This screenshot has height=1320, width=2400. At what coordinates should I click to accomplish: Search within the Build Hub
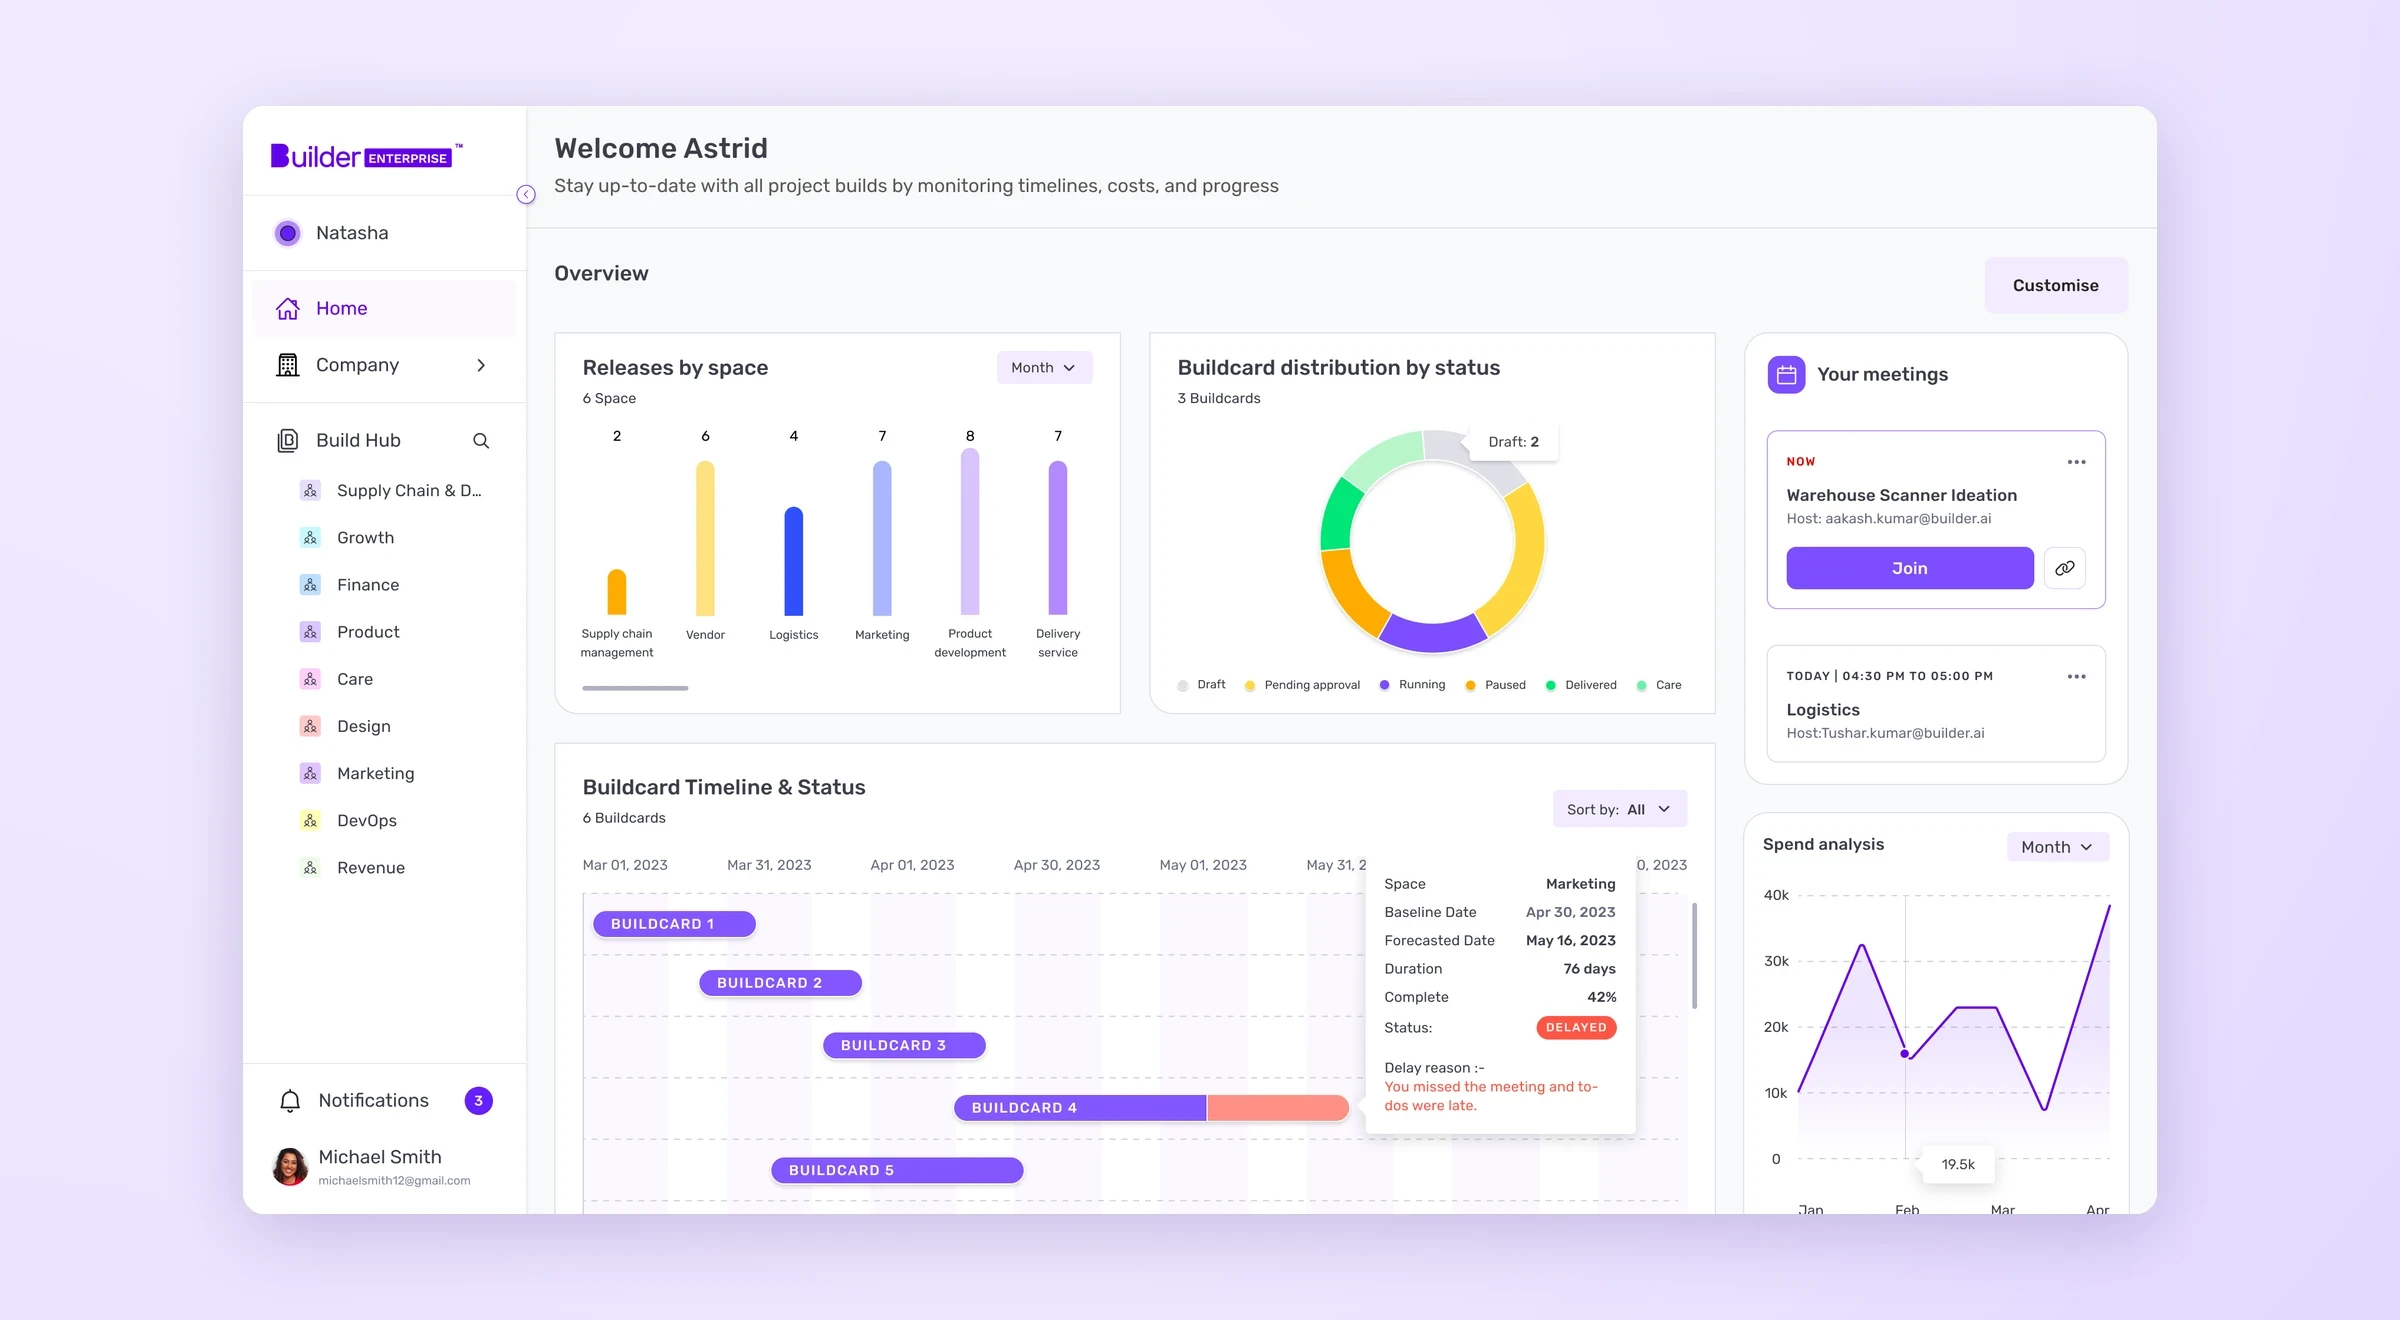tap(481, 441)
